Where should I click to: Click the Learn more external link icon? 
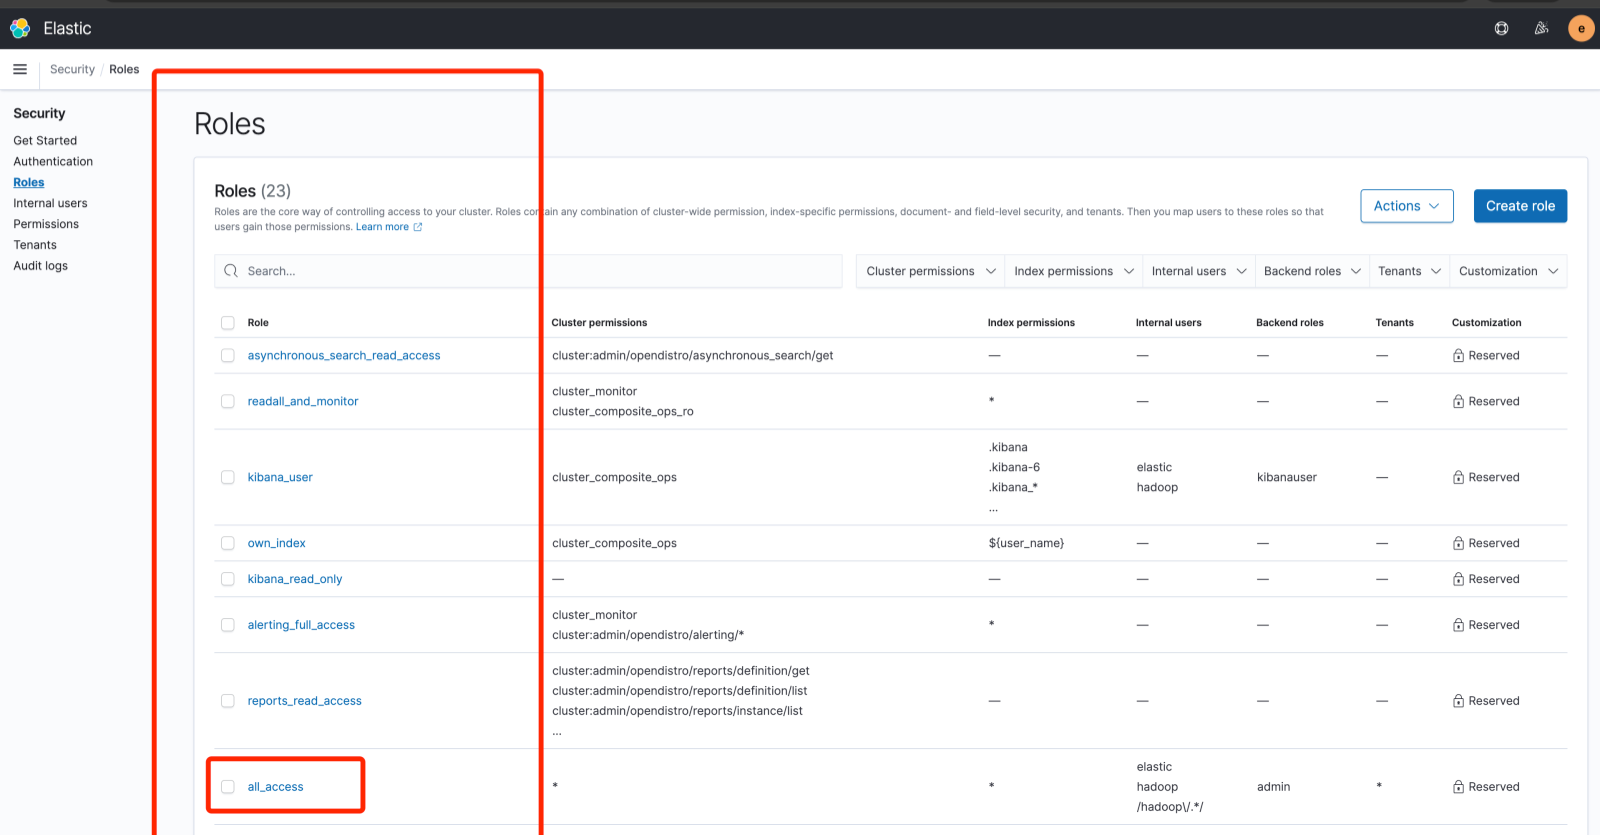pos(418,227)
